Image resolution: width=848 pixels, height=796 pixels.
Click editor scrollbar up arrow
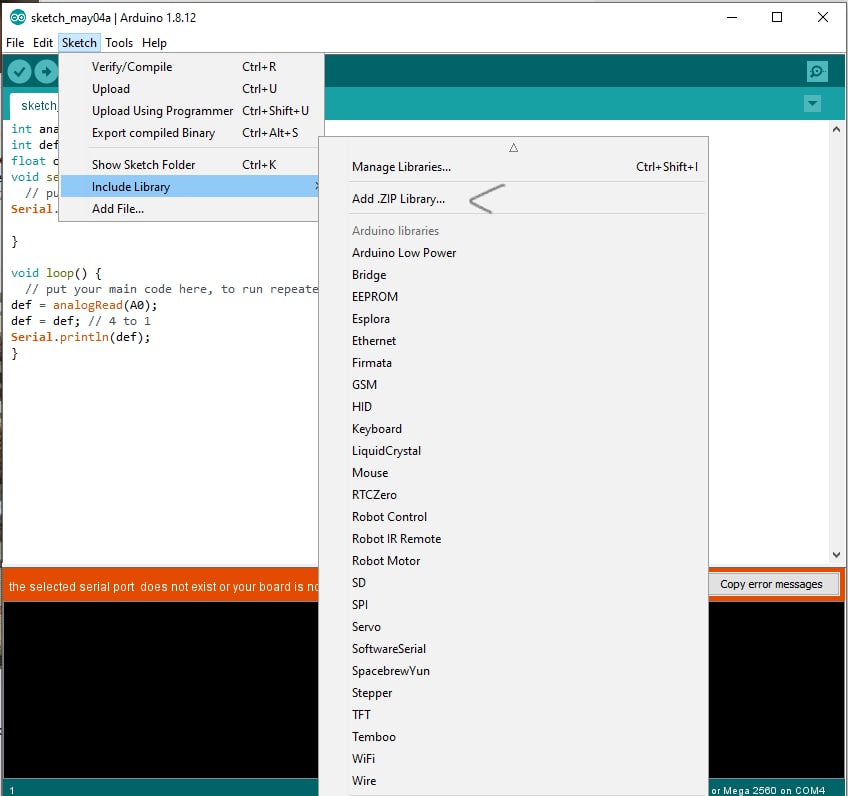pos(836,129)
